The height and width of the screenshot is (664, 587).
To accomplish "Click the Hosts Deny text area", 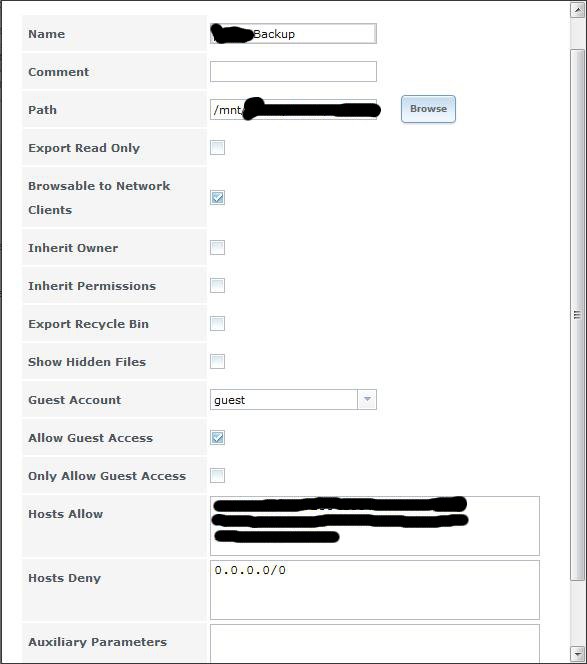I will pyautogui.click(x=375, y=590).
